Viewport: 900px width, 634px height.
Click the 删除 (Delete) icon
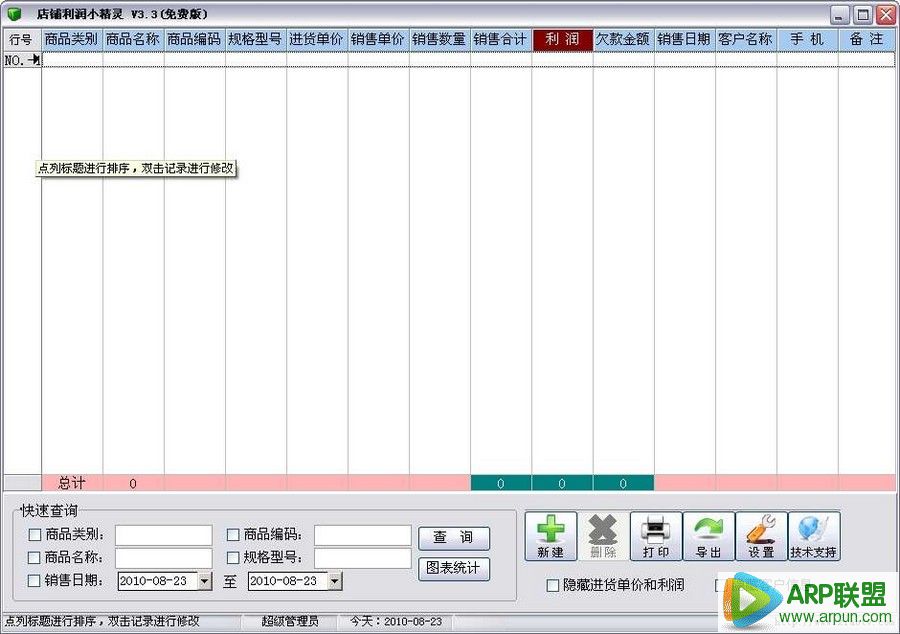[603, 535]
